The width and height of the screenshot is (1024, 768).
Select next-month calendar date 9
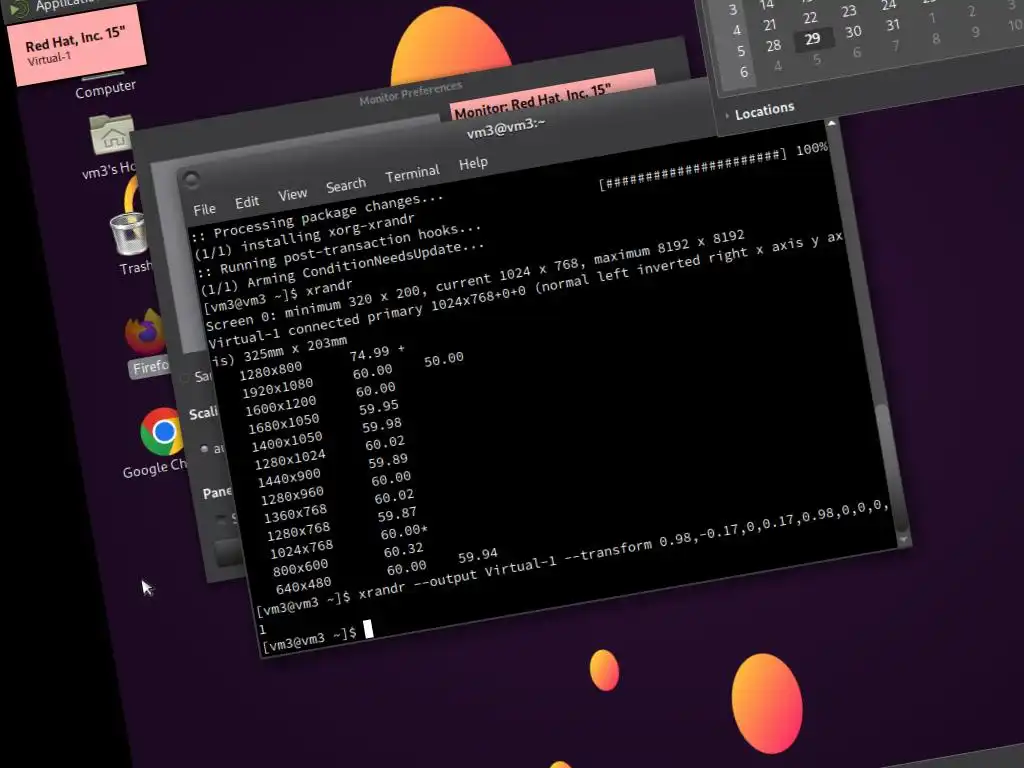click(x=975, y=31)
